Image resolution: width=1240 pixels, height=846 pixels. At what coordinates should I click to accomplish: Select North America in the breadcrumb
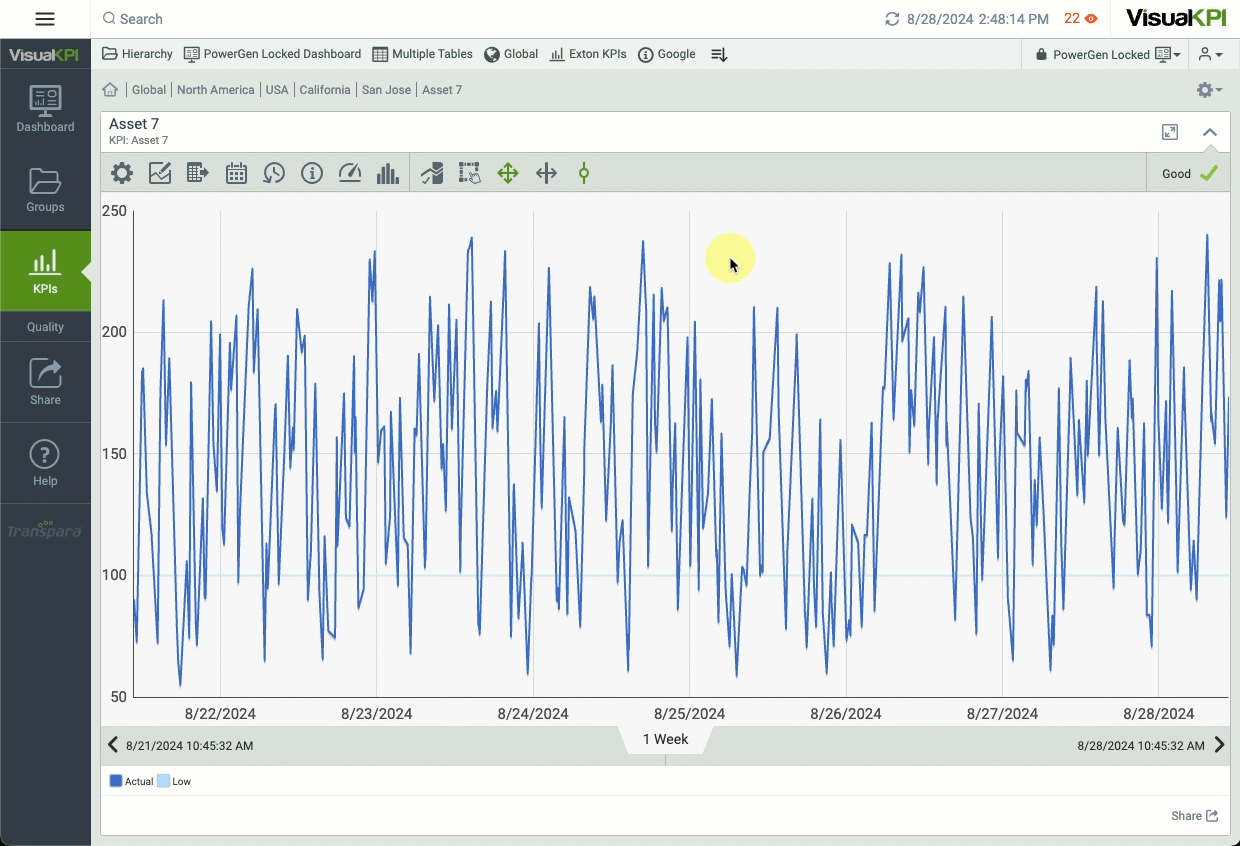coord(216,90)
